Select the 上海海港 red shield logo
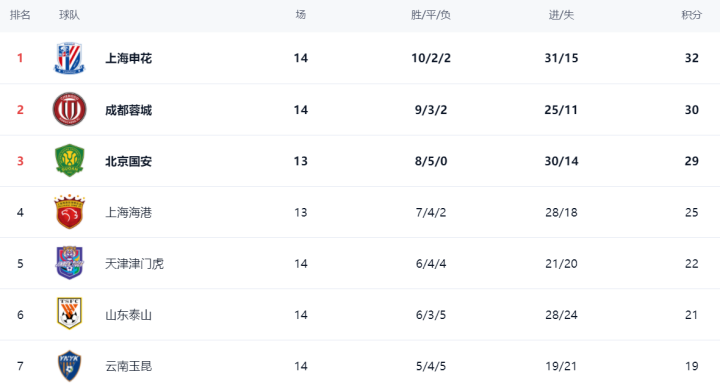 tap(69, 212)
